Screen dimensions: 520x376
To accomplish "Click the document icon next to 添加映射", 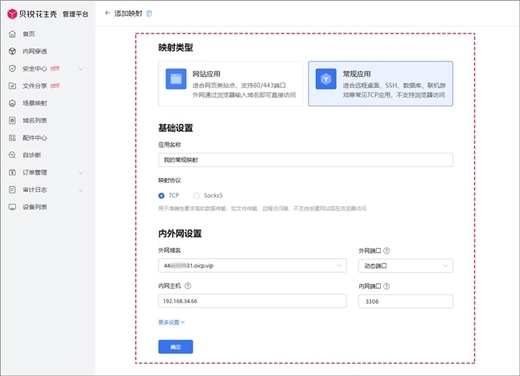I will (x=149, y=14).
